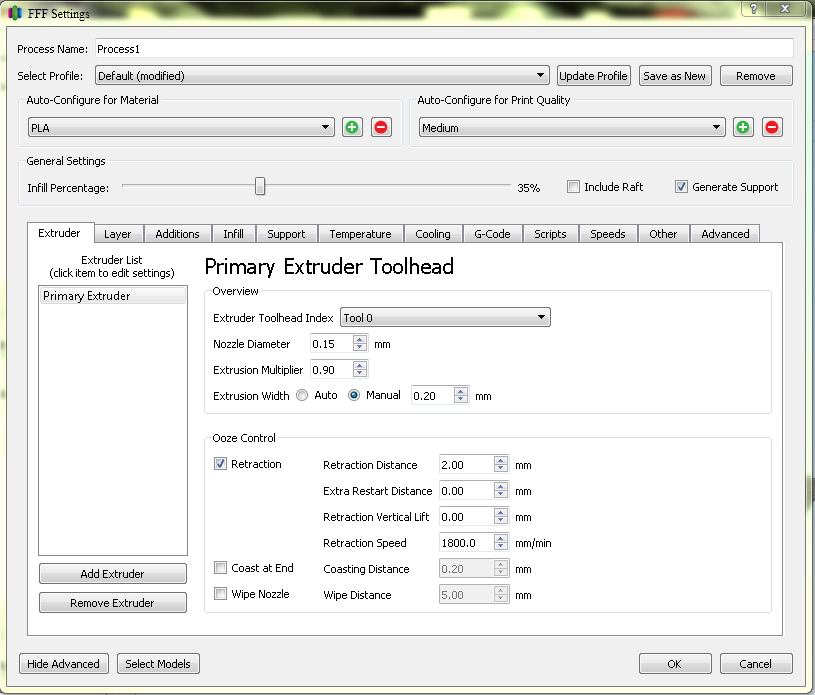The width and height of the screenshot is (815, 695).
Task: Enable the Include Raft checkbox
Action: [x=574, y=187]
